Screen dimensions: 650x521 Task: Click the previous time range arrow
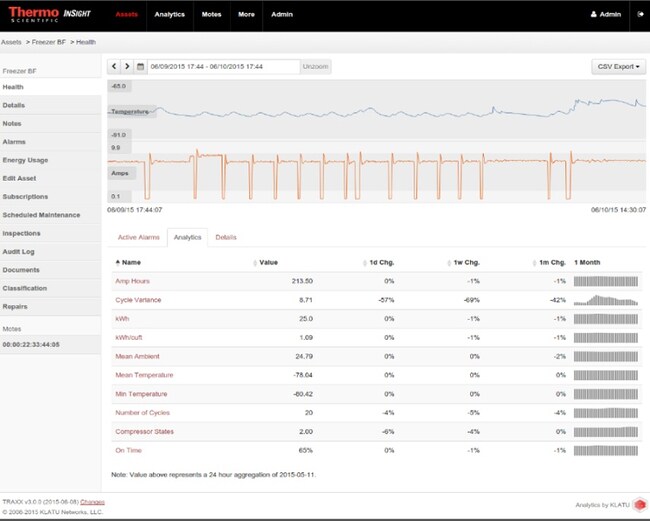coord(114,66)
